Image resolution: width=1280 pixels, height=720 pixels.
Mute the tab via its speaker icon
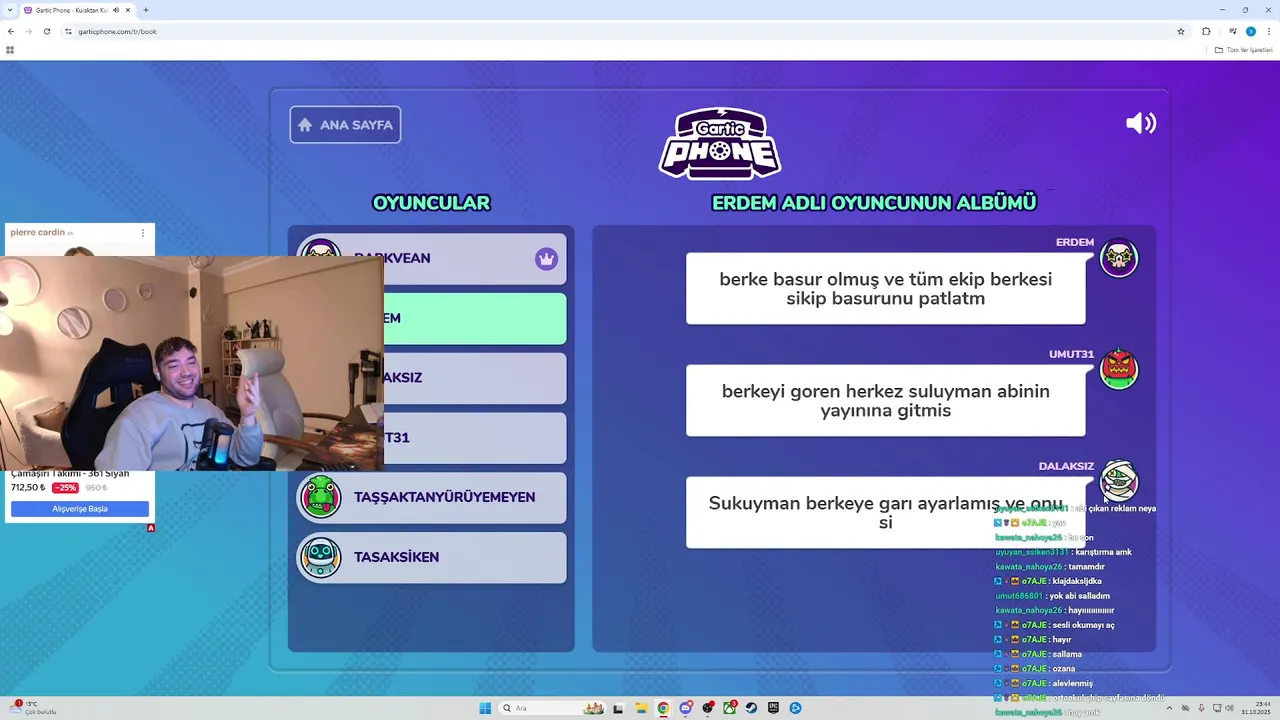[x=116, y=10]
